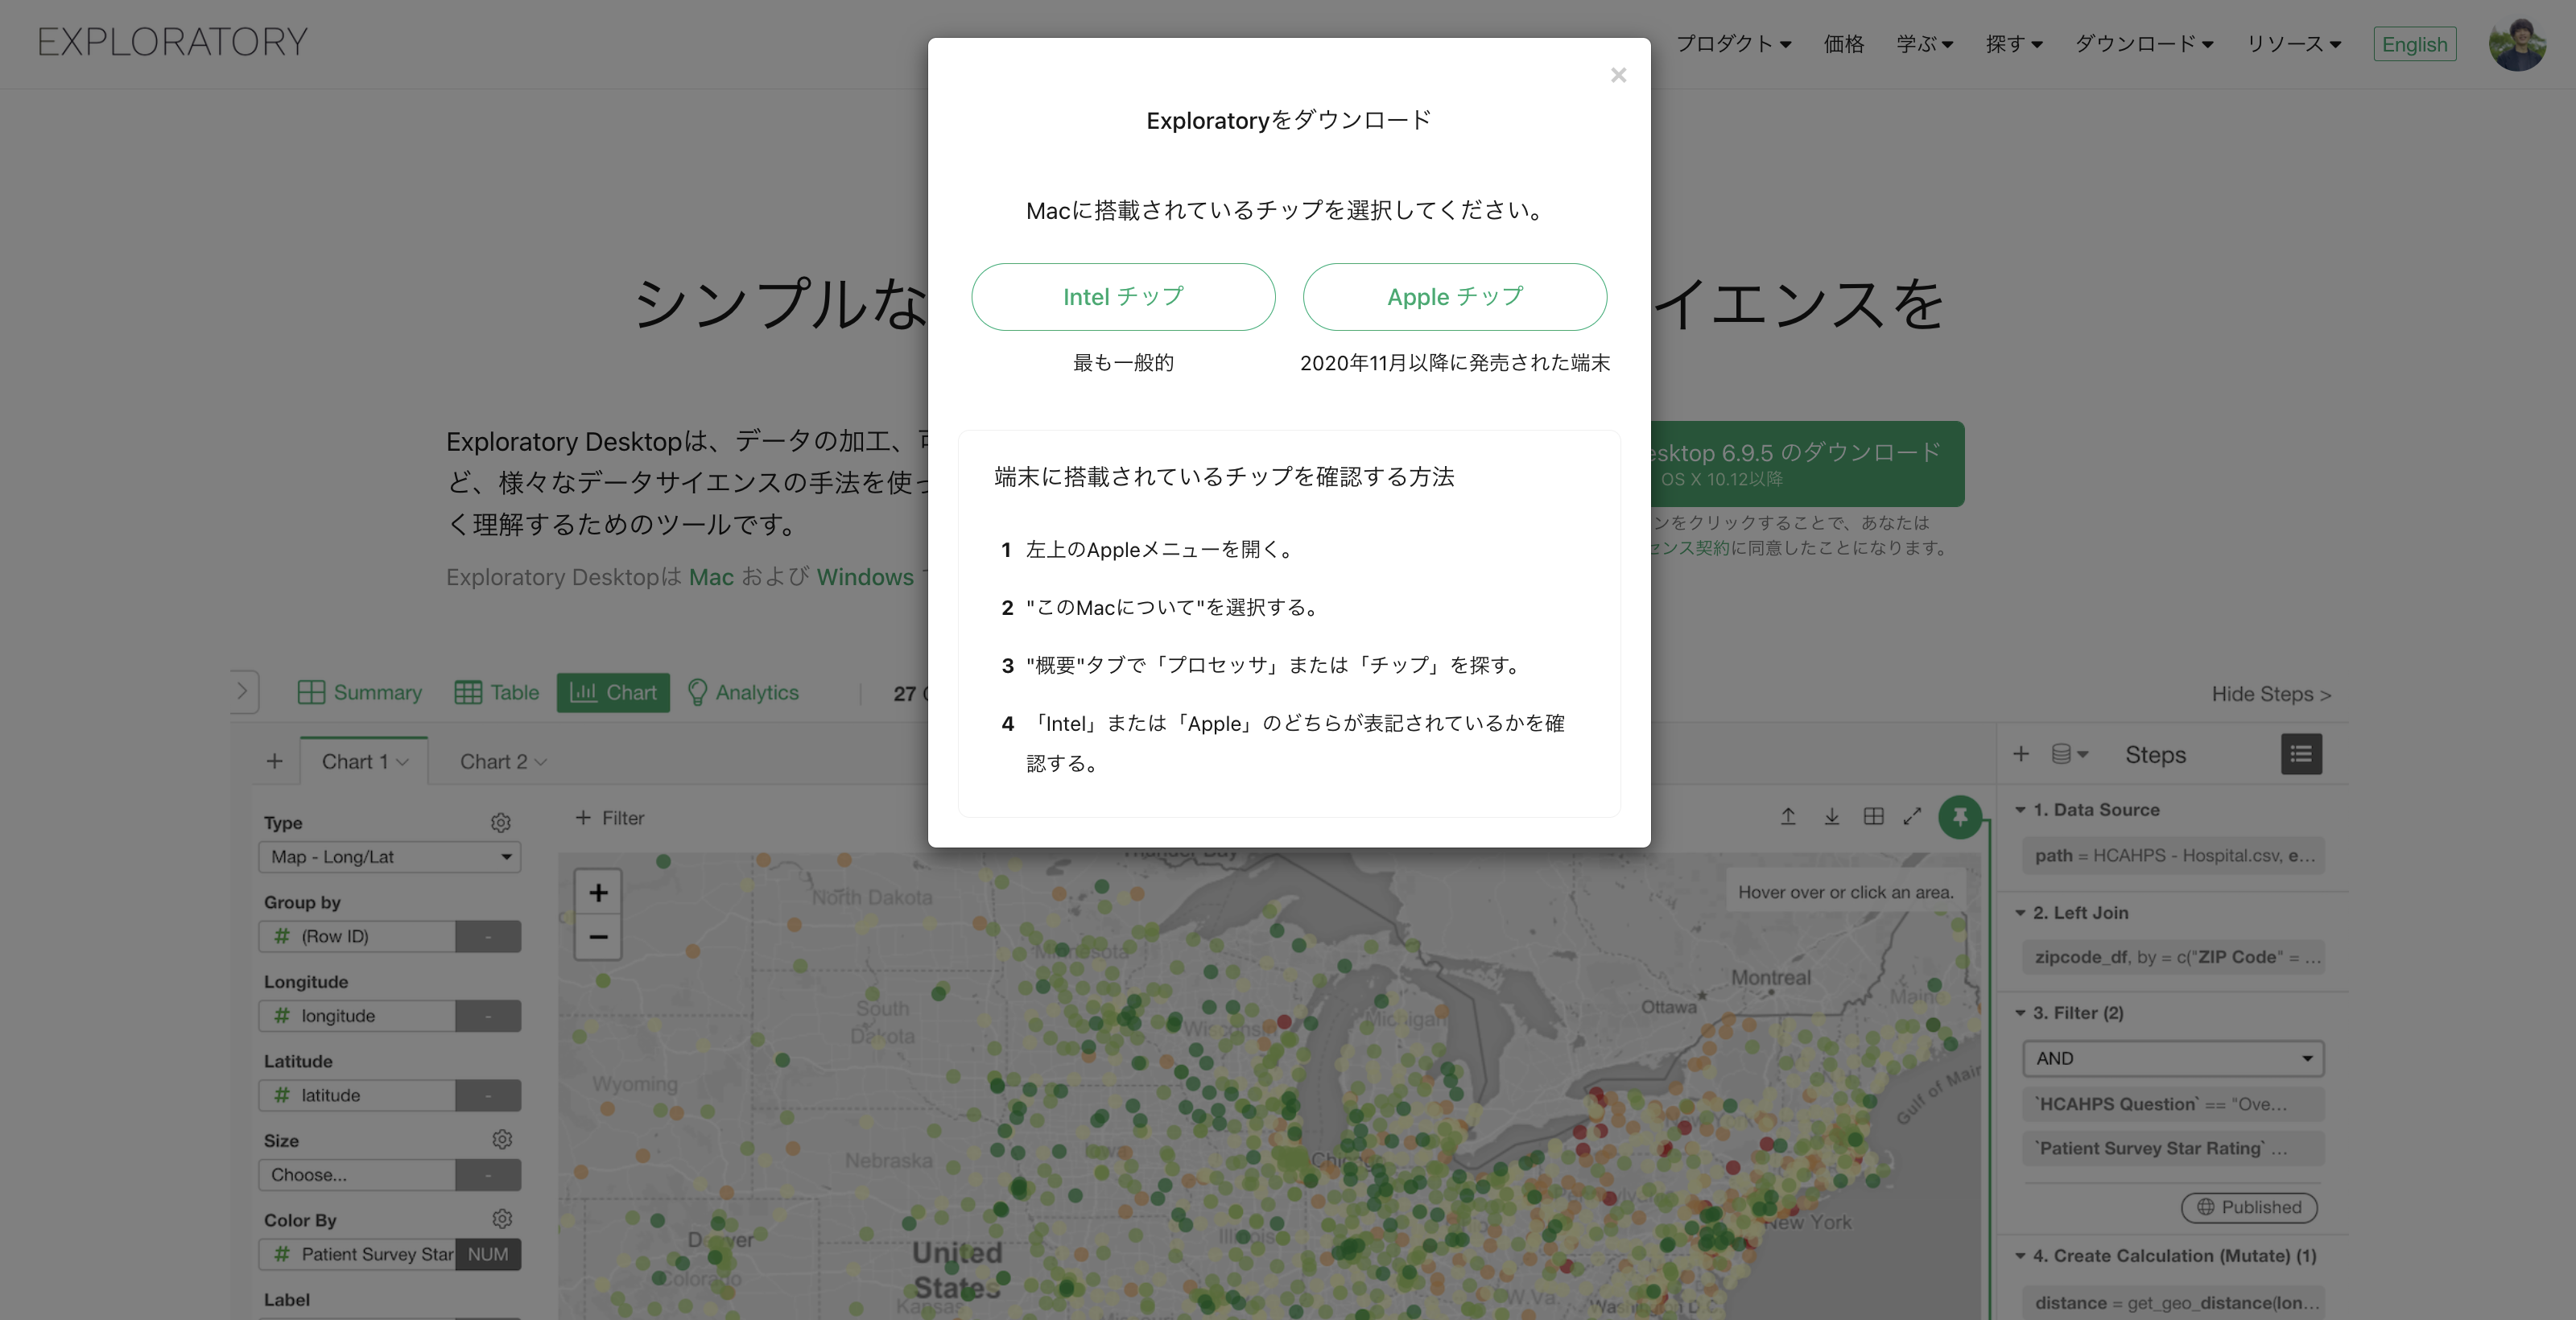Viewport: 2576px width, 1320px height.
Task: Close the Exploratory download dialog
Action: pos(1618,75)
